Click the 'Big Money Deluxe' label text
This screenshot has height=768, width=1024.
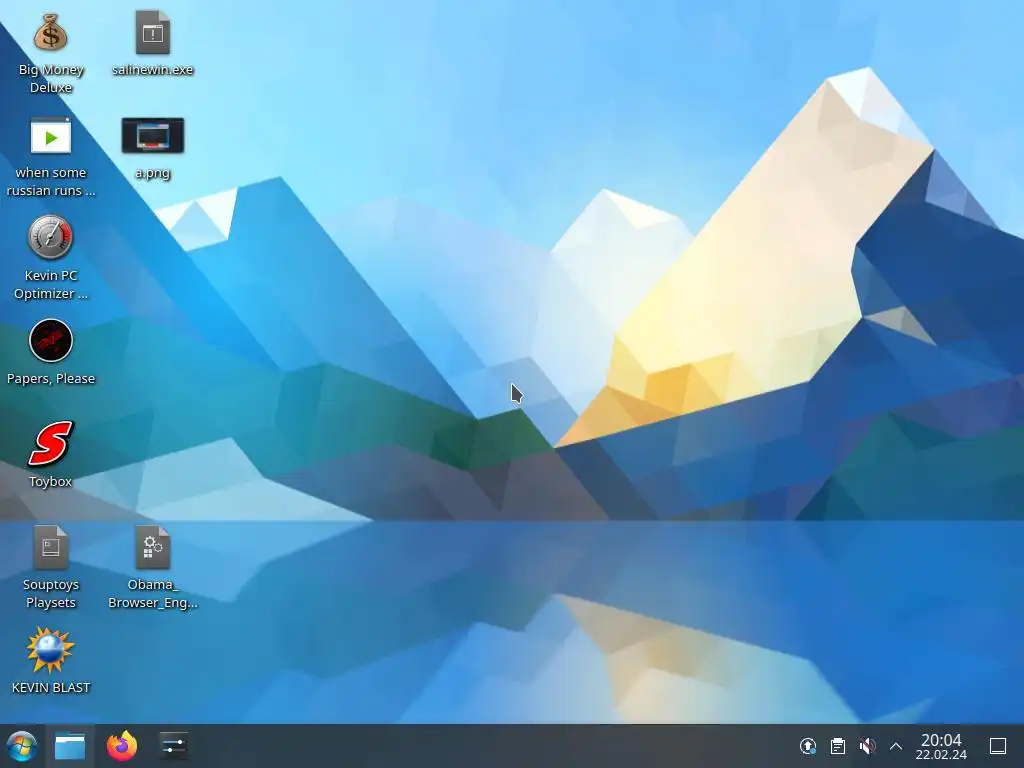(x=51, y=78)
